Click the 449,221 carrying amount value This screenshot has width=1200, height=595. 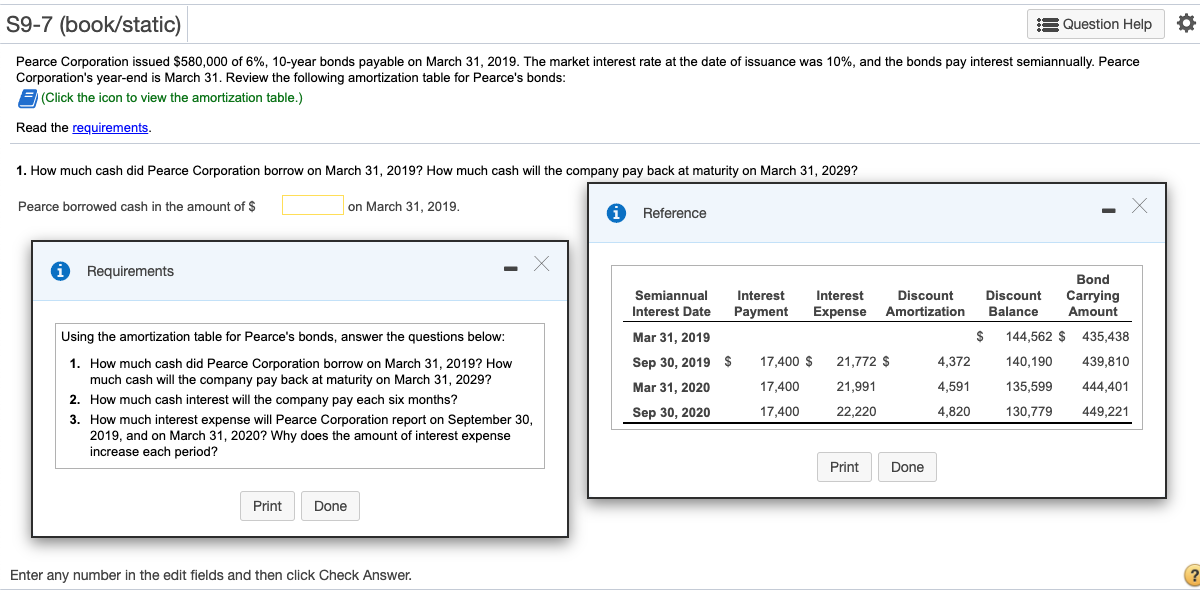point(1106,411)
